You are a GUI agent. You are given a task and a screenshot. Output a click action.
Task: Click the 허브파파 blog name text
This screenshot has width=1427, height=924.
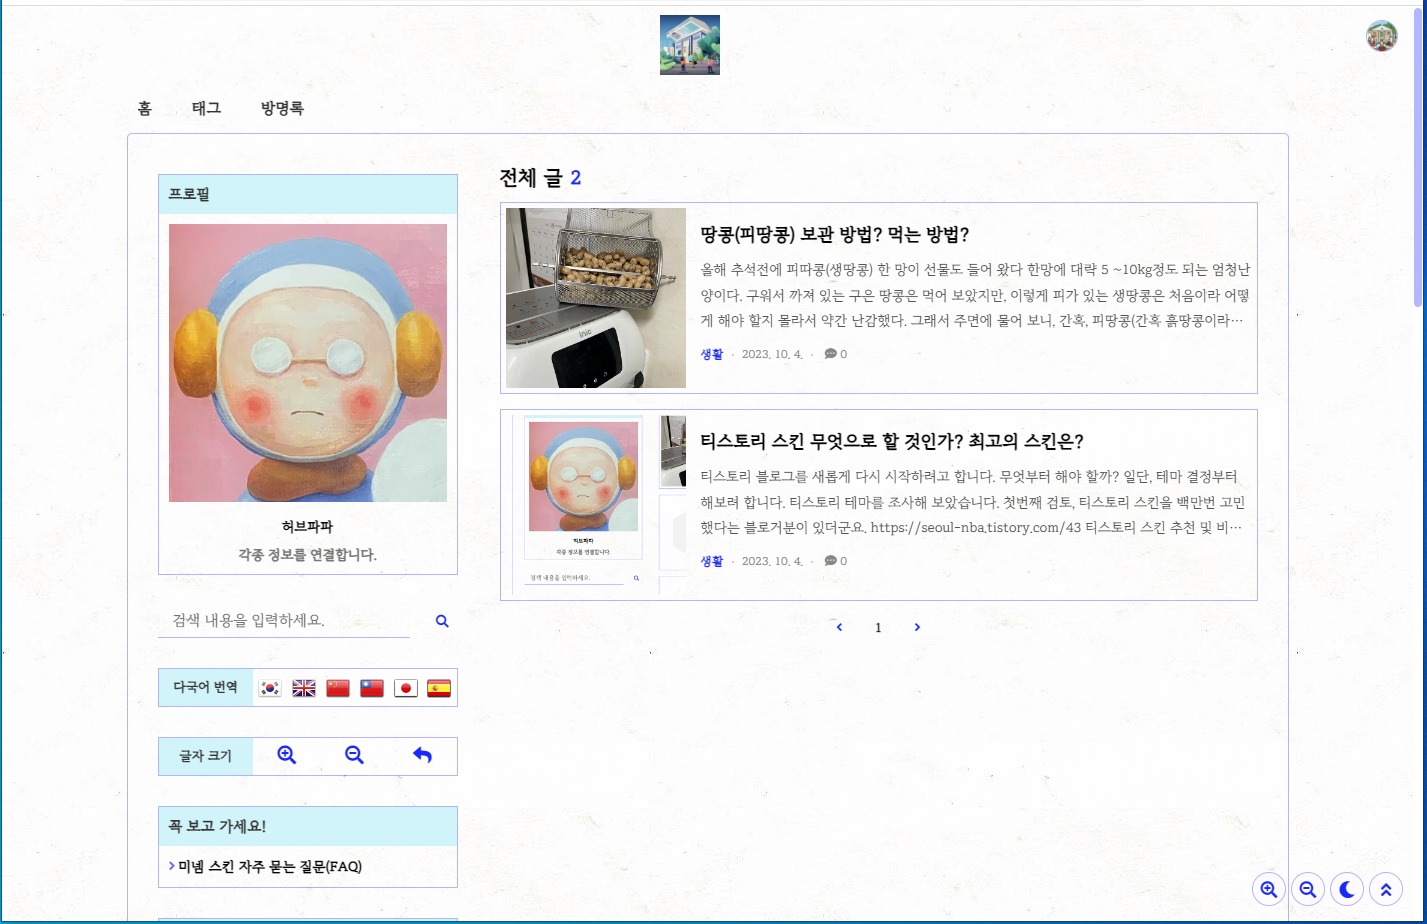(x=307, y=527)
